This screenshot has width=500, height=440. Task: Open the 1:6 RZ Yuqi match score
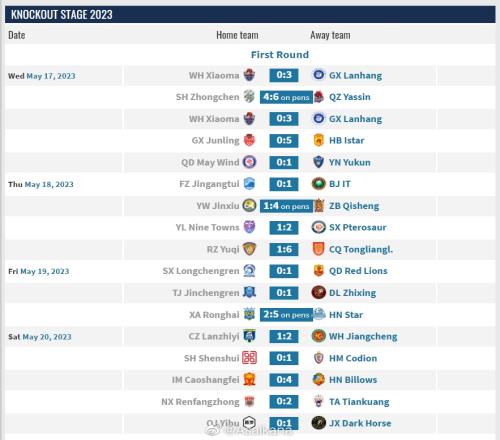284,249
